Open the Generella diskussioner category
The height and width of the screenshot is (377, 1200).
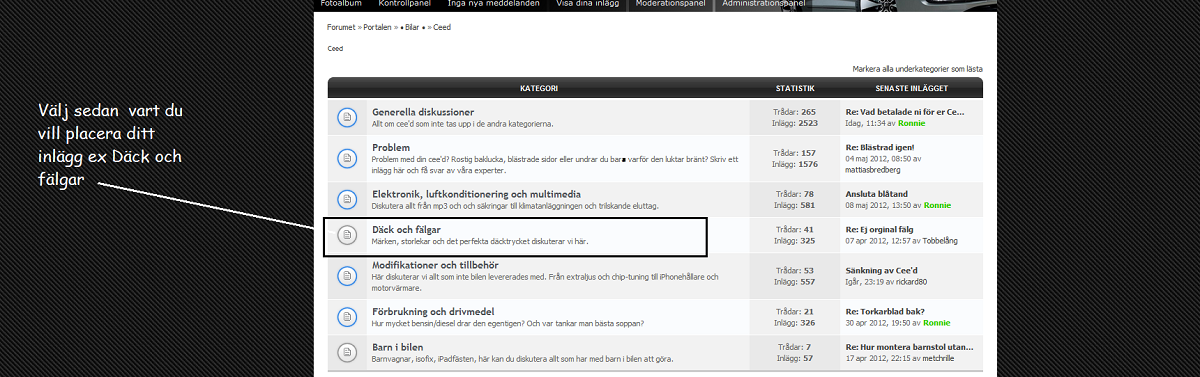click(x=423, y=112)
